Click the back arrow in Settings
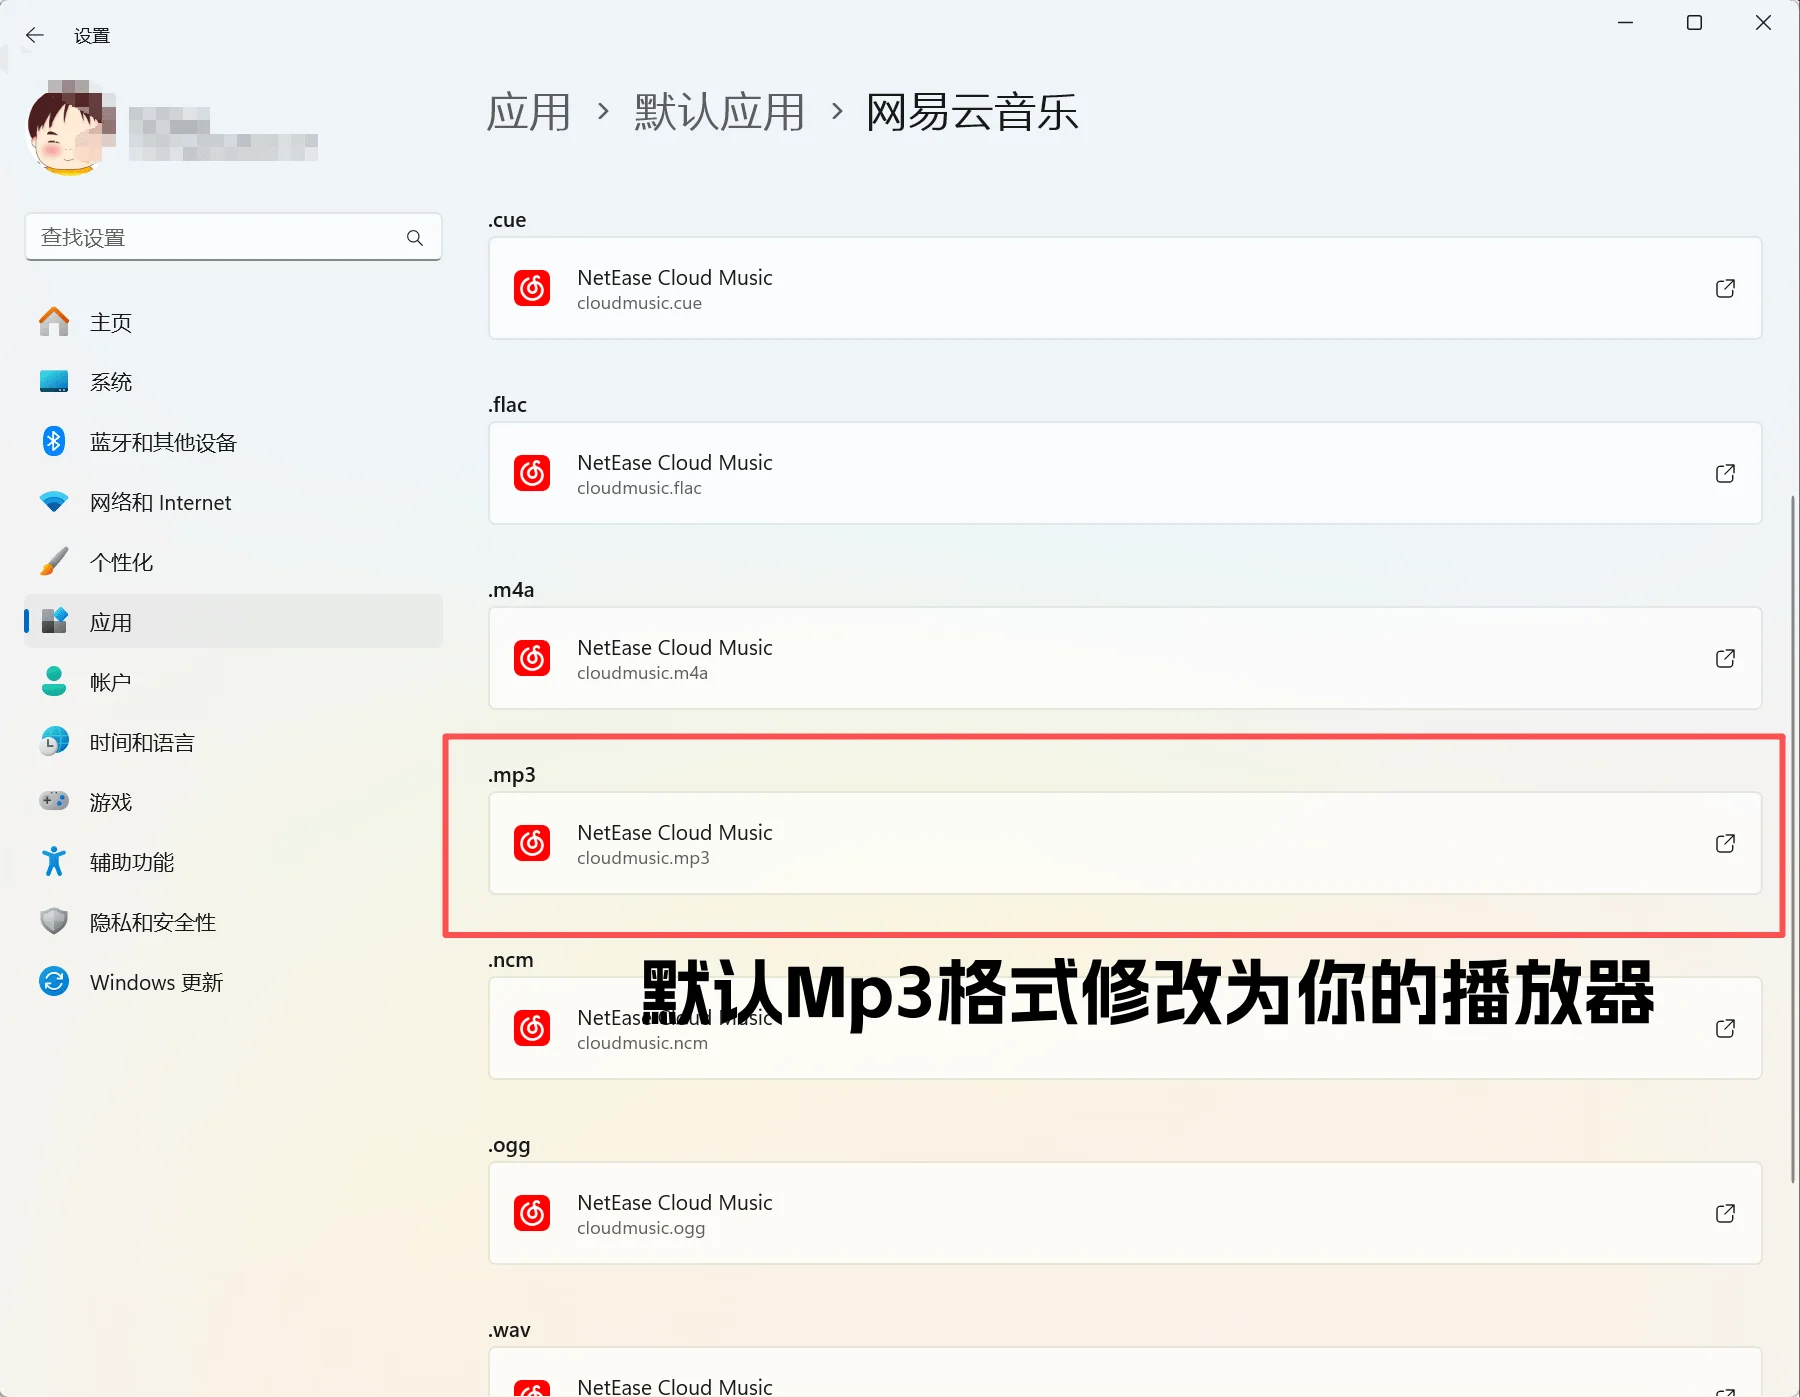Screen dimensions: 1800x1397 (35, 36)
